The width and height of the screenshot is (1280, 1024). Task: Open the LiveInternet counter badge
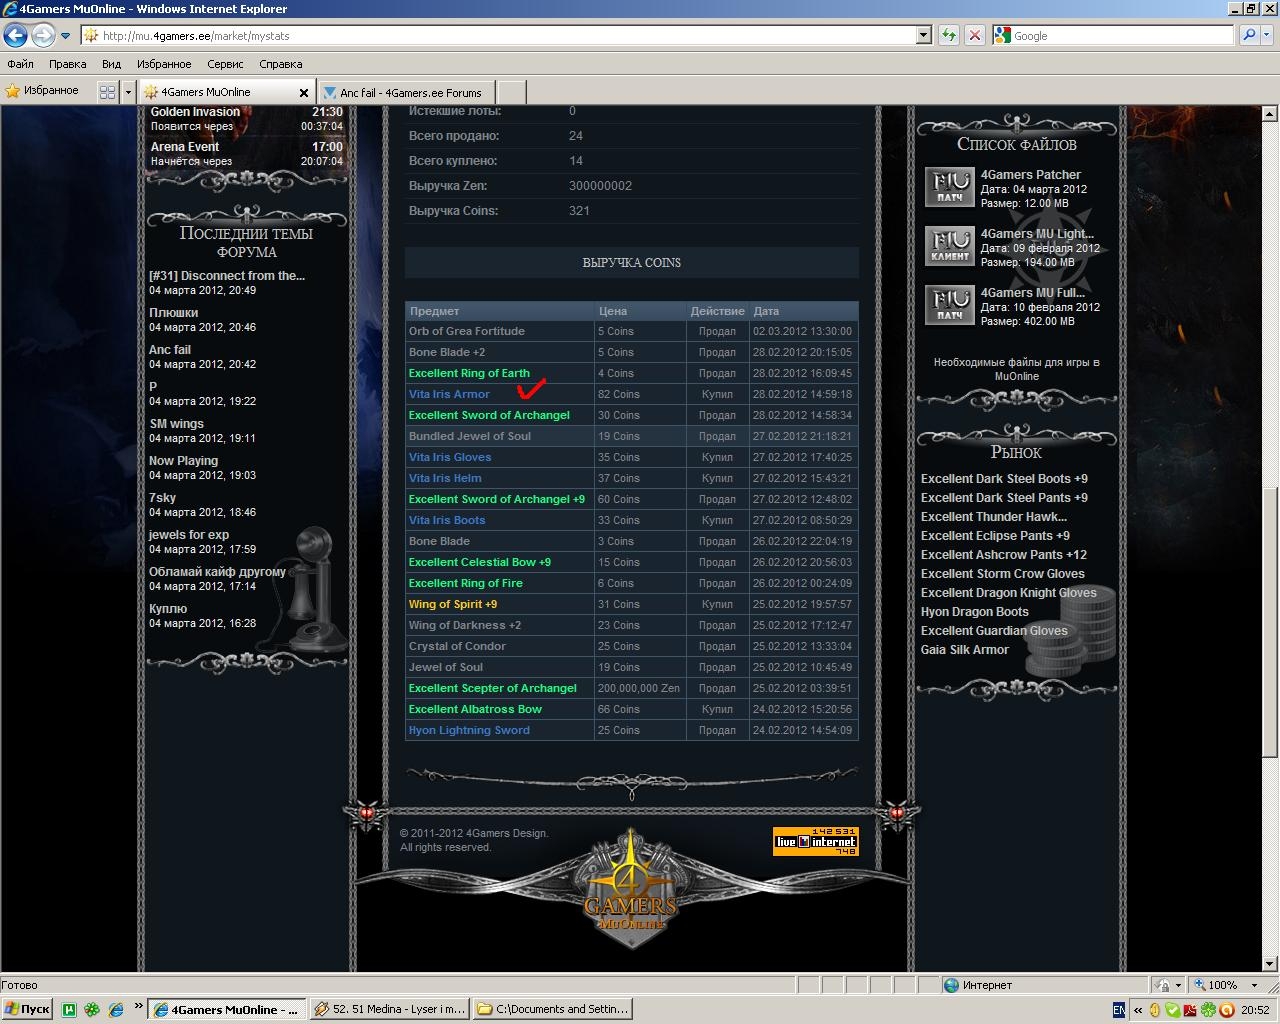(815, 841)
